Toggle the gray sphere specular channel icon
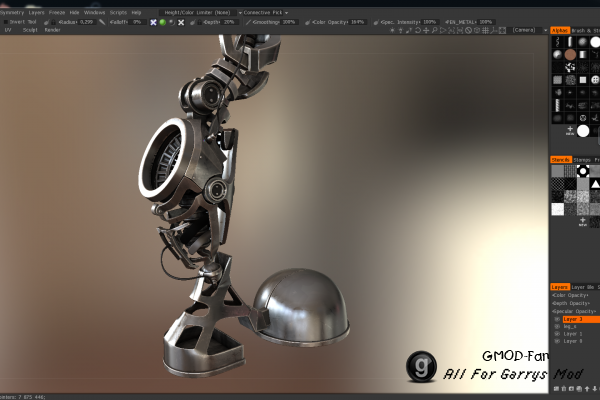This screenshot has height=400, width=600. point(172,22)
